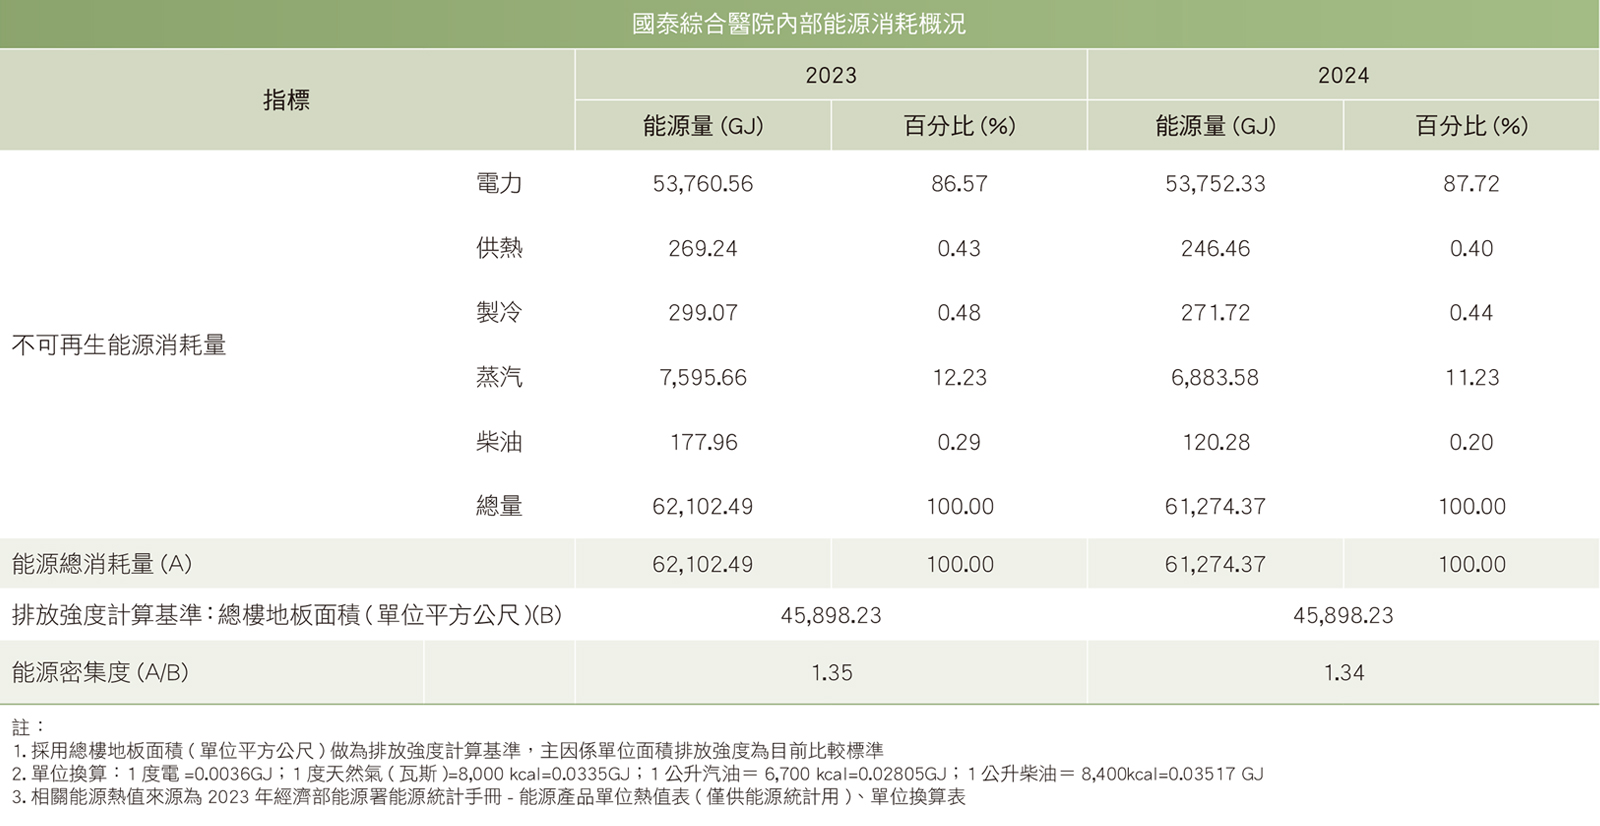Click the 2024 year header
This screenshot has width=1600, height=826.
1343,75
